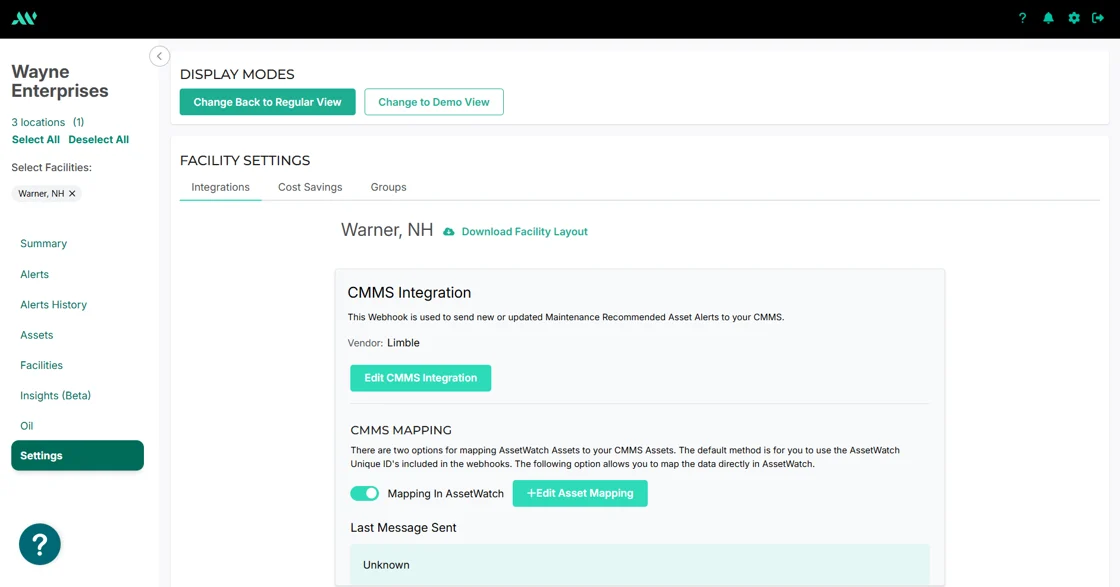Open notifications bell icon

click(x=1048, y=18)
